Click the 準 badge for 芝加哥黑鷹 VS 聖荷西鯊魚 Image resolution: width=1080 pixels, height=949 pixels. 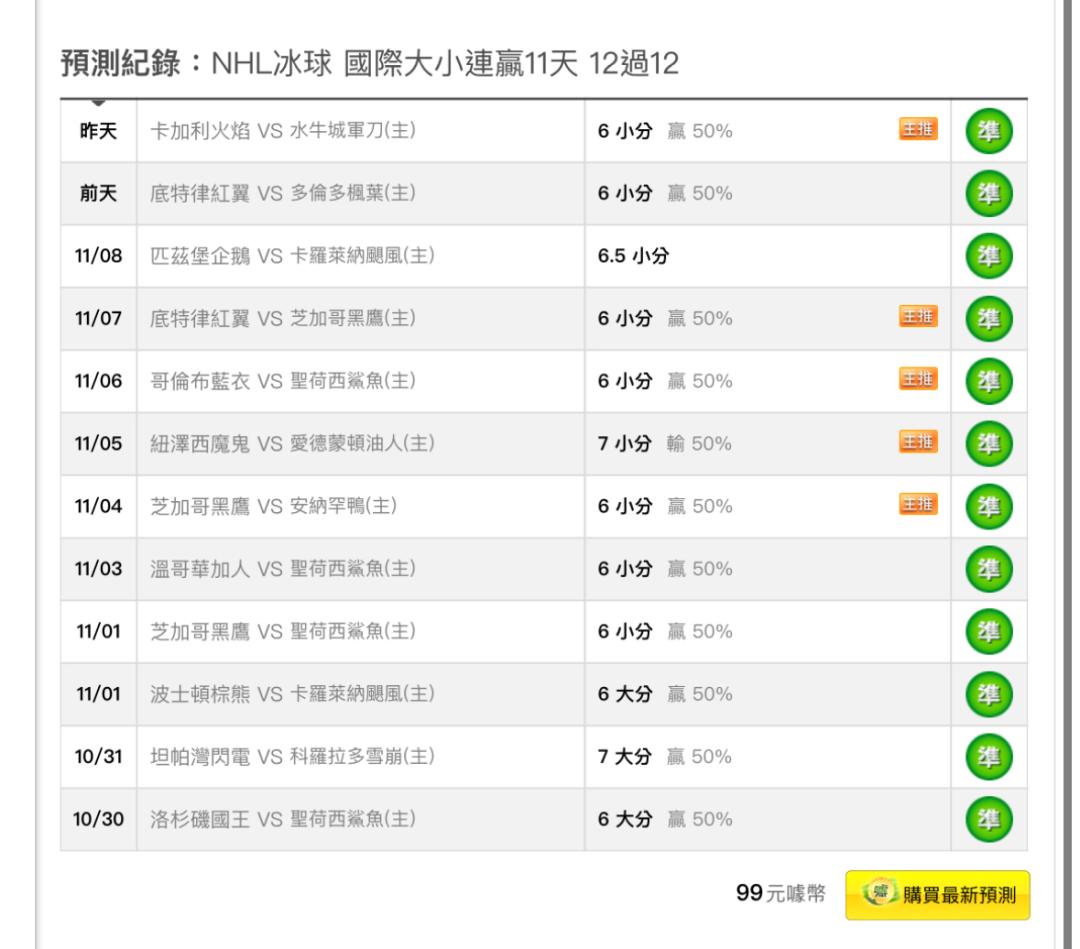988,632
